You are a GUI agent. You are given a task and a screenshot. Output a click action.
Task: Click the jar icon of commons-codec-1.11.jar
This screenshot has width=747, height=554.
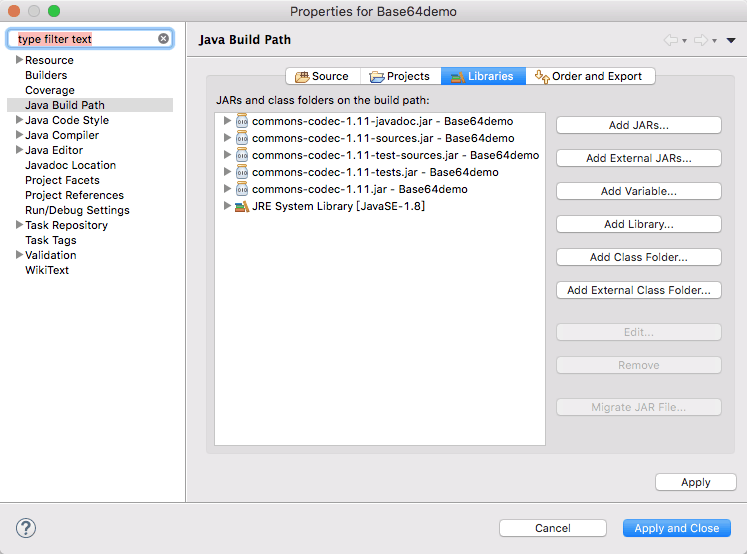pyautogui.click(x=242, y=189)
